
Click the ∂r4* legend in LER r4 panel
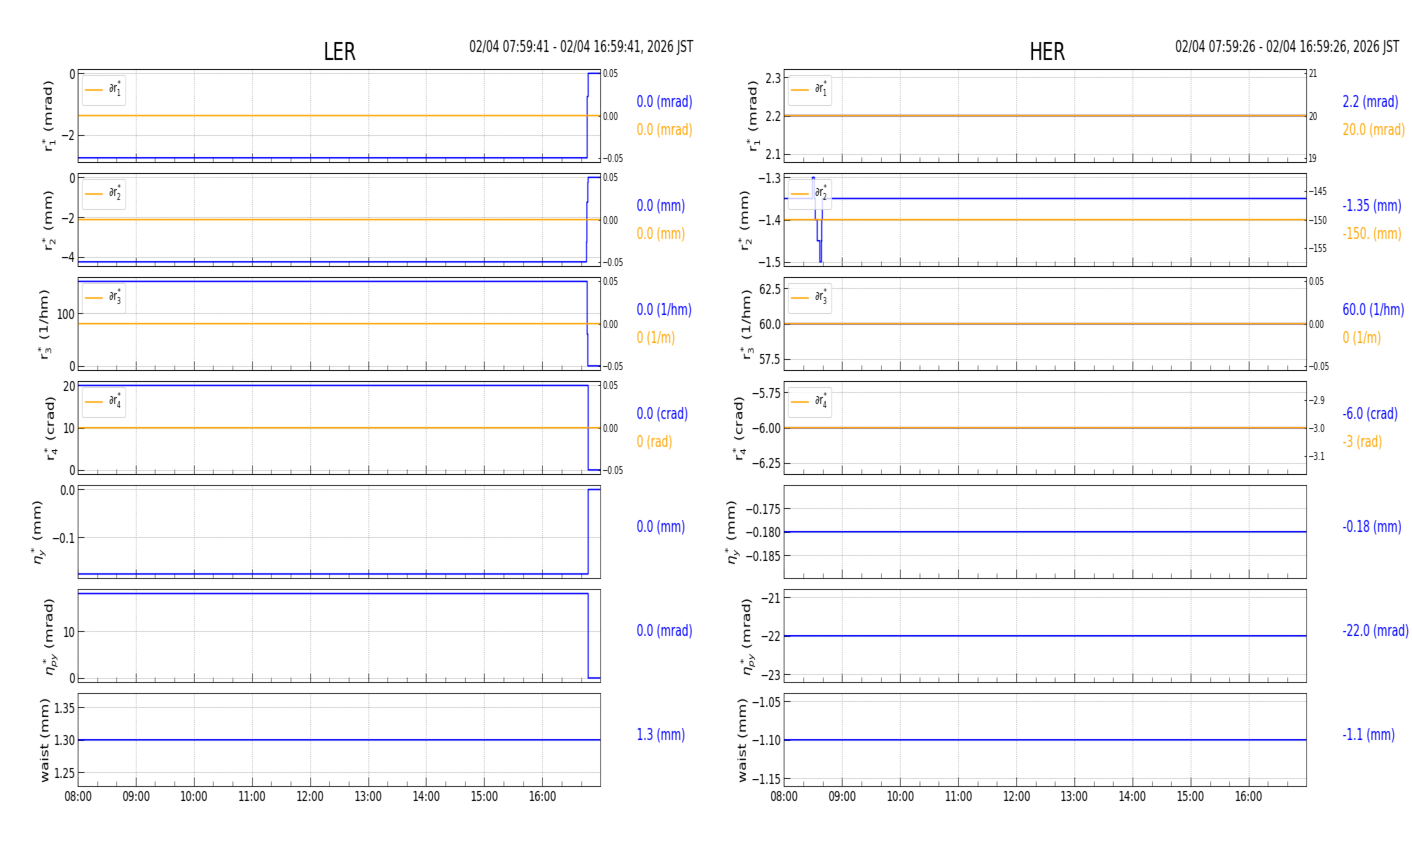(104, 402)
